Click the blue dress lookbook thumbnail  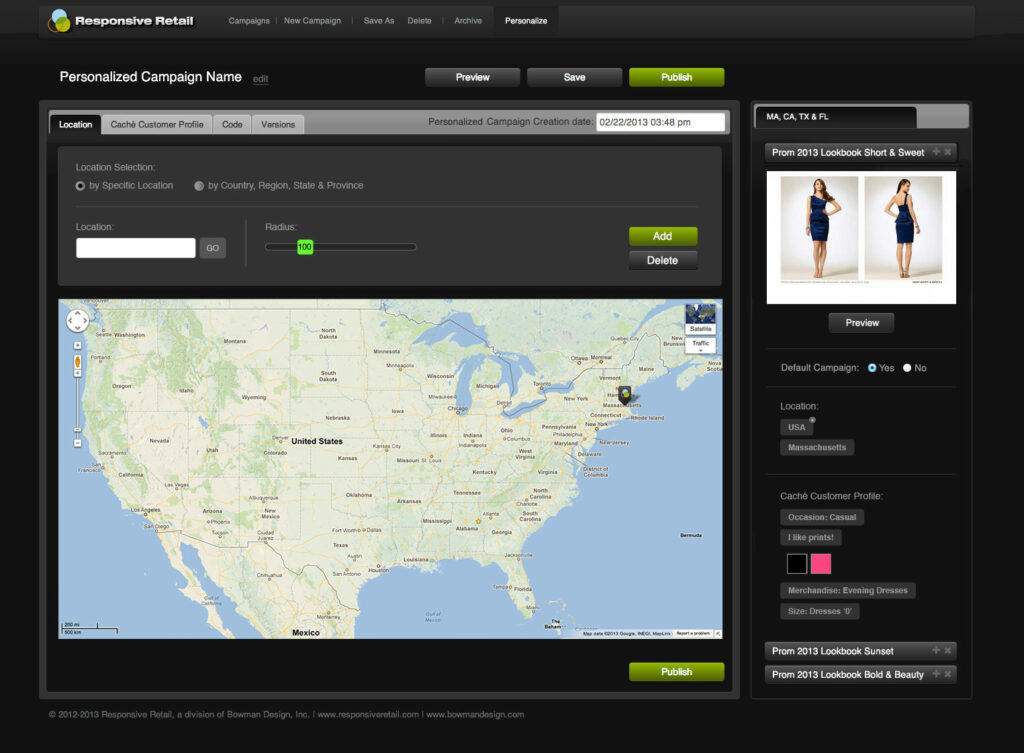[x=861, y=237]
